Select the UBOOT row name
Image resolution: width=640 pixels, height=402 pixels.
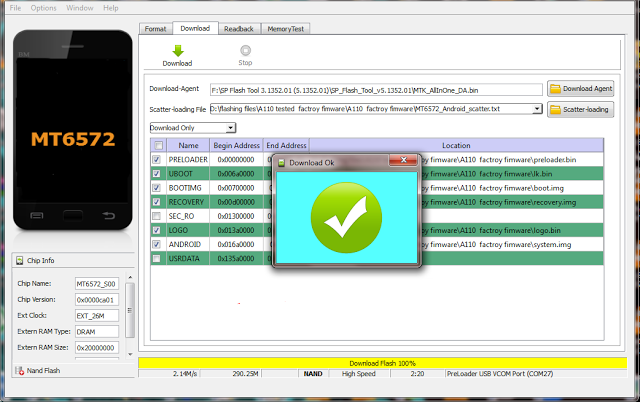point(180,174)
